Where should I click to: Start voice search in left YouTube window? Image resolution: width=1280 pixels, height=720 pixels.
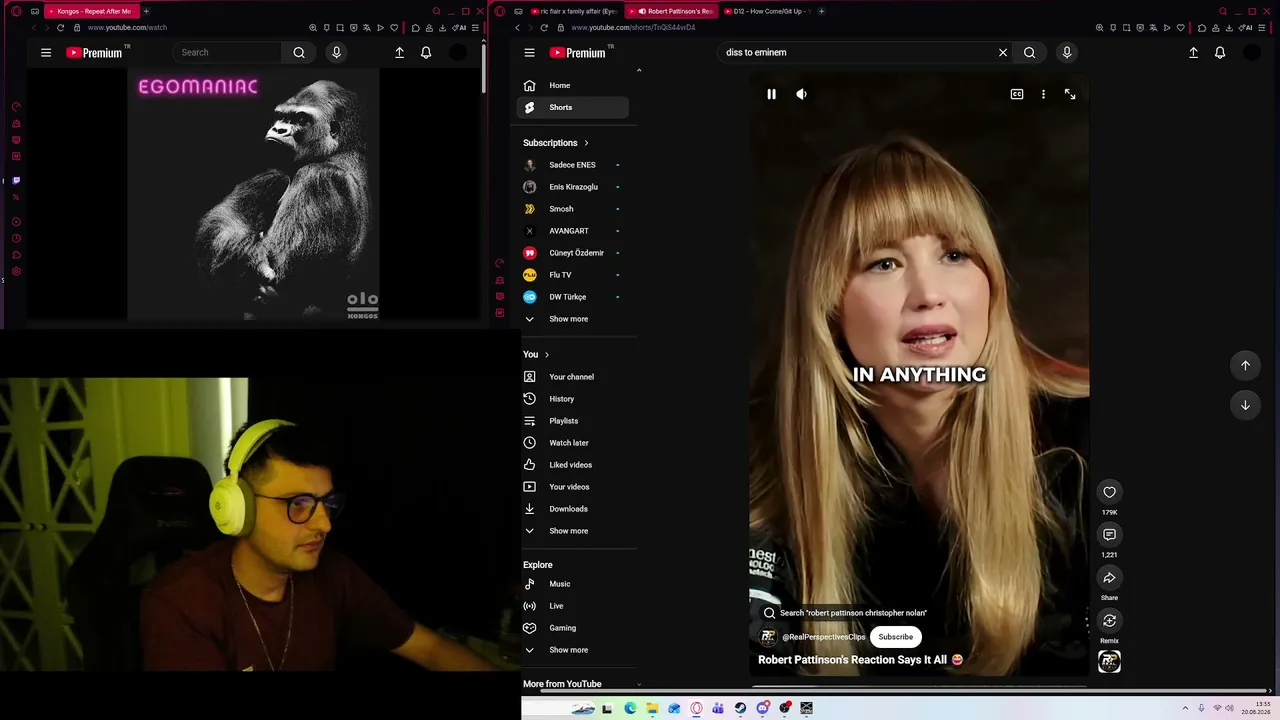click(336, 52)
